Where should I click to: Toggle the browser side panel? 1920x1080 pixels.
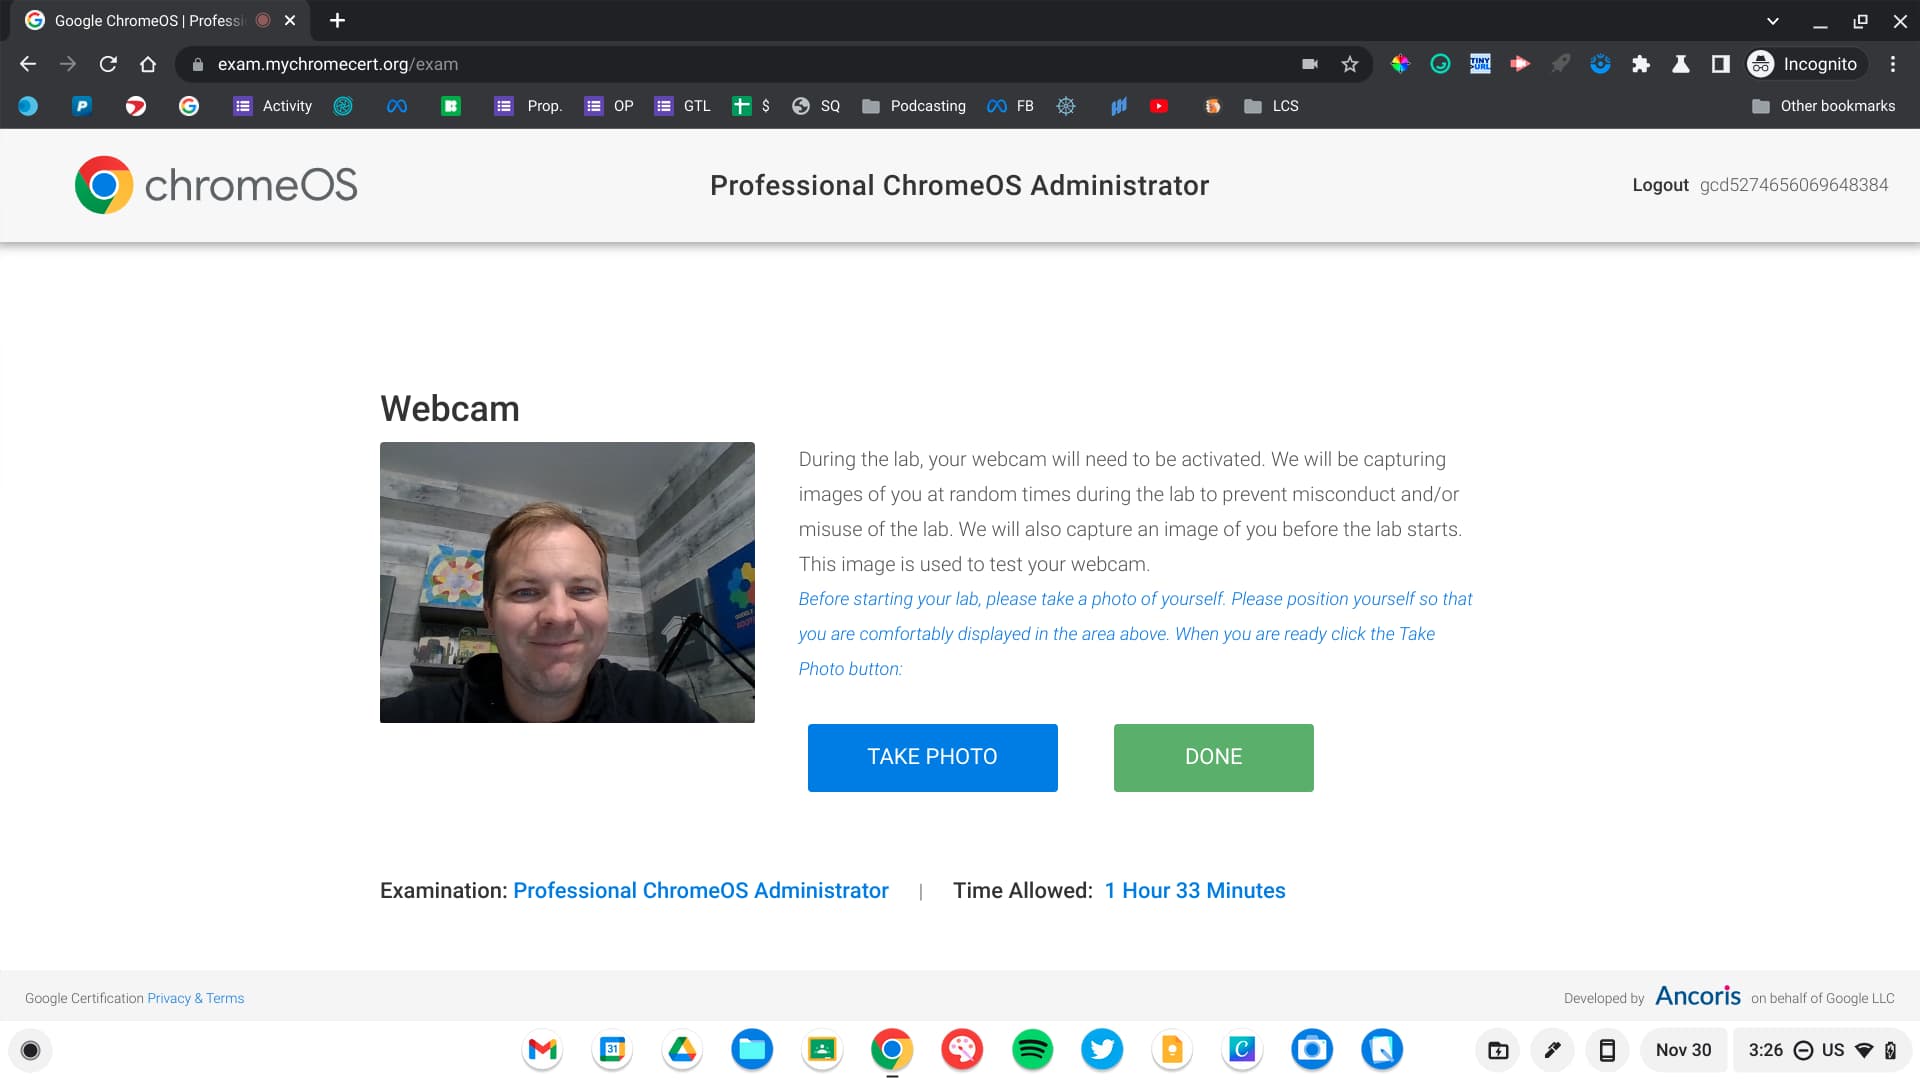click(1721, 64)
